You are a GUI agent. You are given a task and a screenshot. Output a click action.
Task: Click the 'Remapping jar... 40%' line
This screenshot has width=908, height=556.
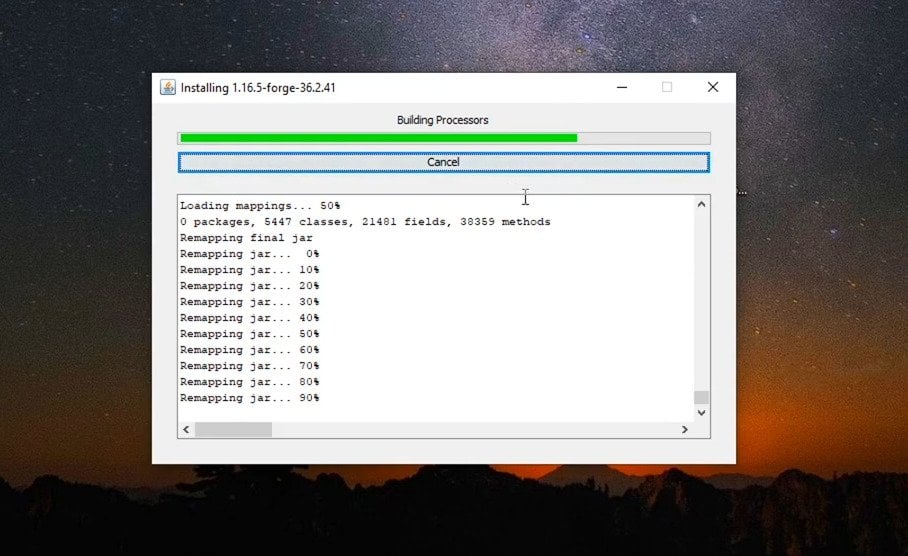250,318
